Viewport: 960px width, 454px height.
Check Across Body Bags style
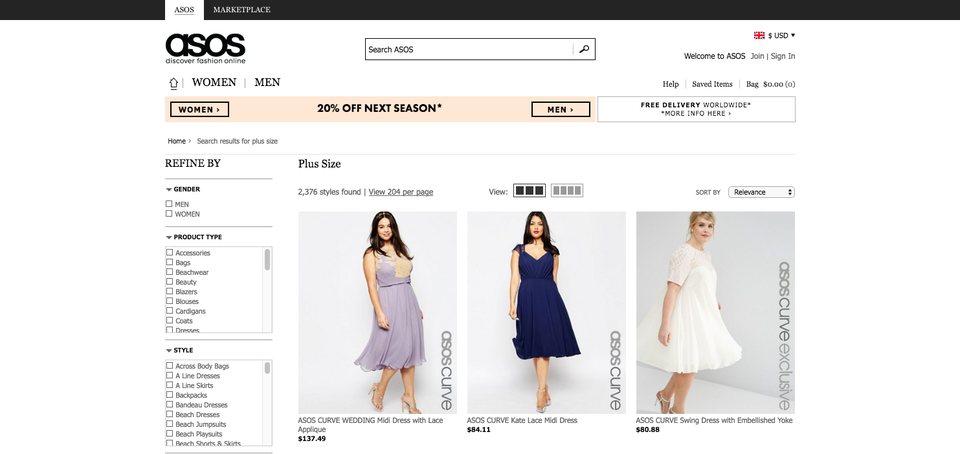[x=170, y=365]
